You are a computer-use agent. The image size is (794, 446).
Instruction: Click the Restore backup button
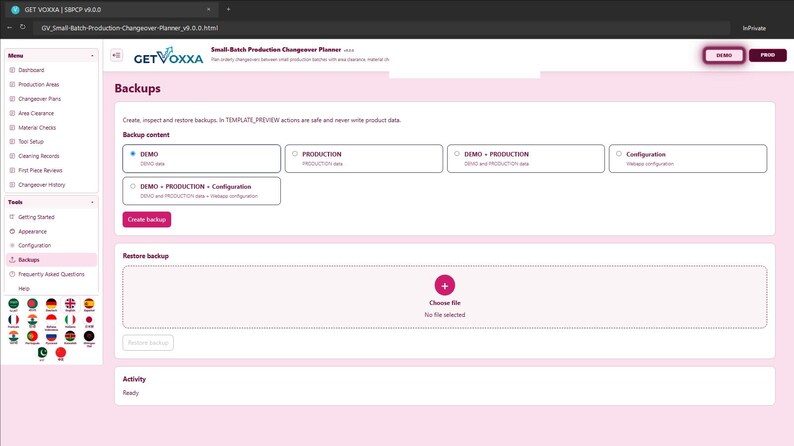click(148, 343)
